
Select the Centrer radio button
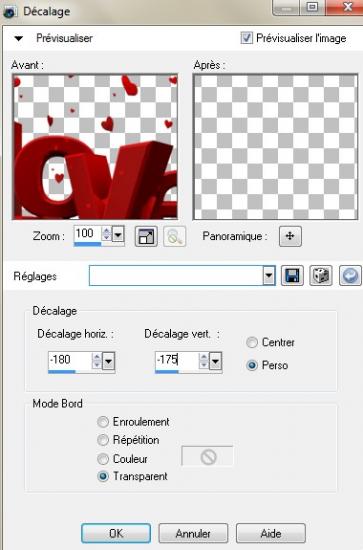pyautogui.click(x=252, y=342)
